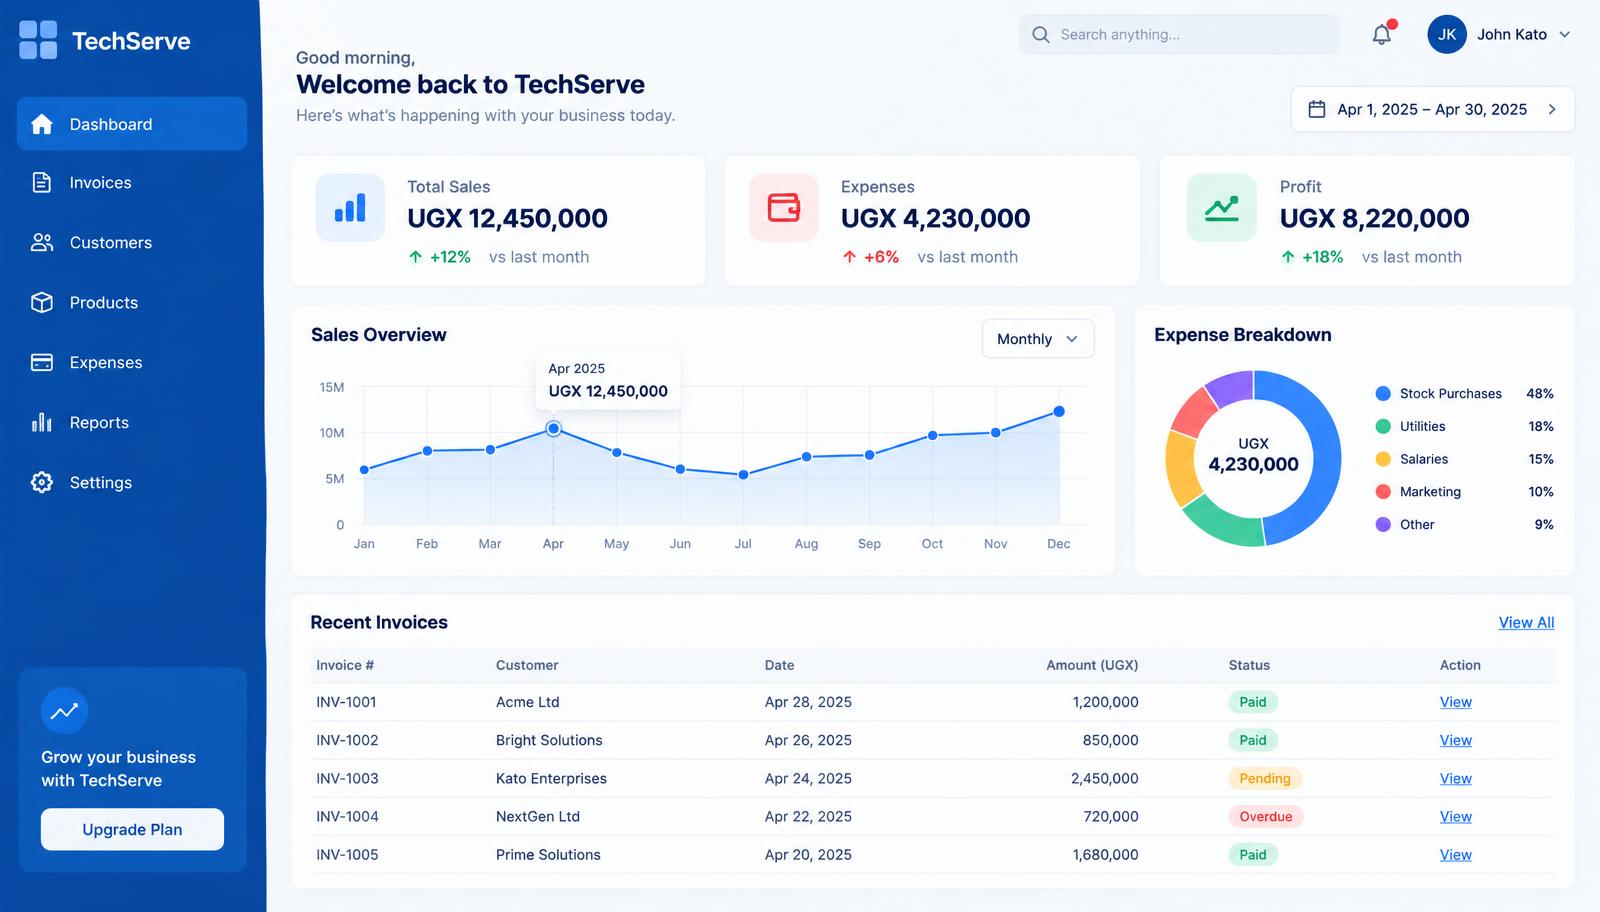The width and height of the screenshot is (1600, 912).
Task: Click the Invoice # column header
Action: (x=345, y=665)
